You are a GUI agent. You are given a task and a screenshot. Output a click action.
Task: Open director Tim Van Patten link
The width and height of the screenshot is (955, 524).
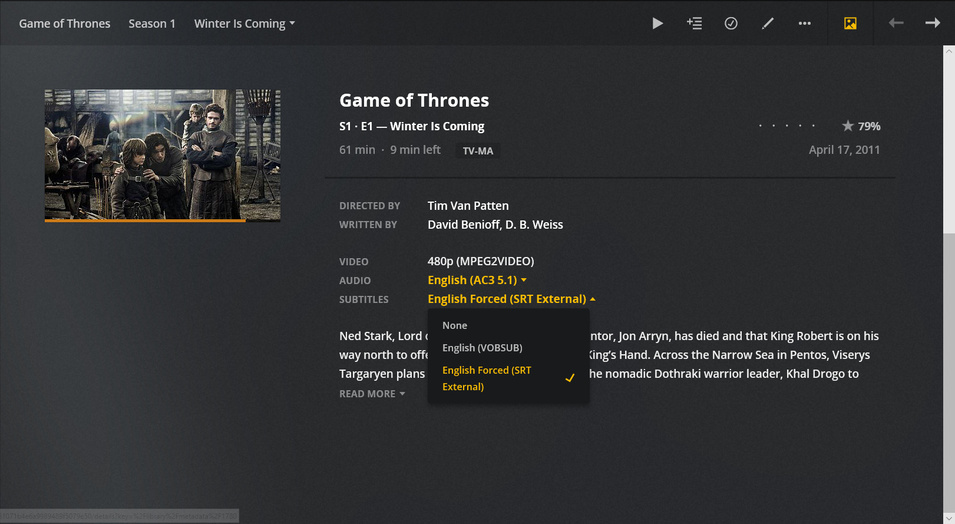[468, 206]
